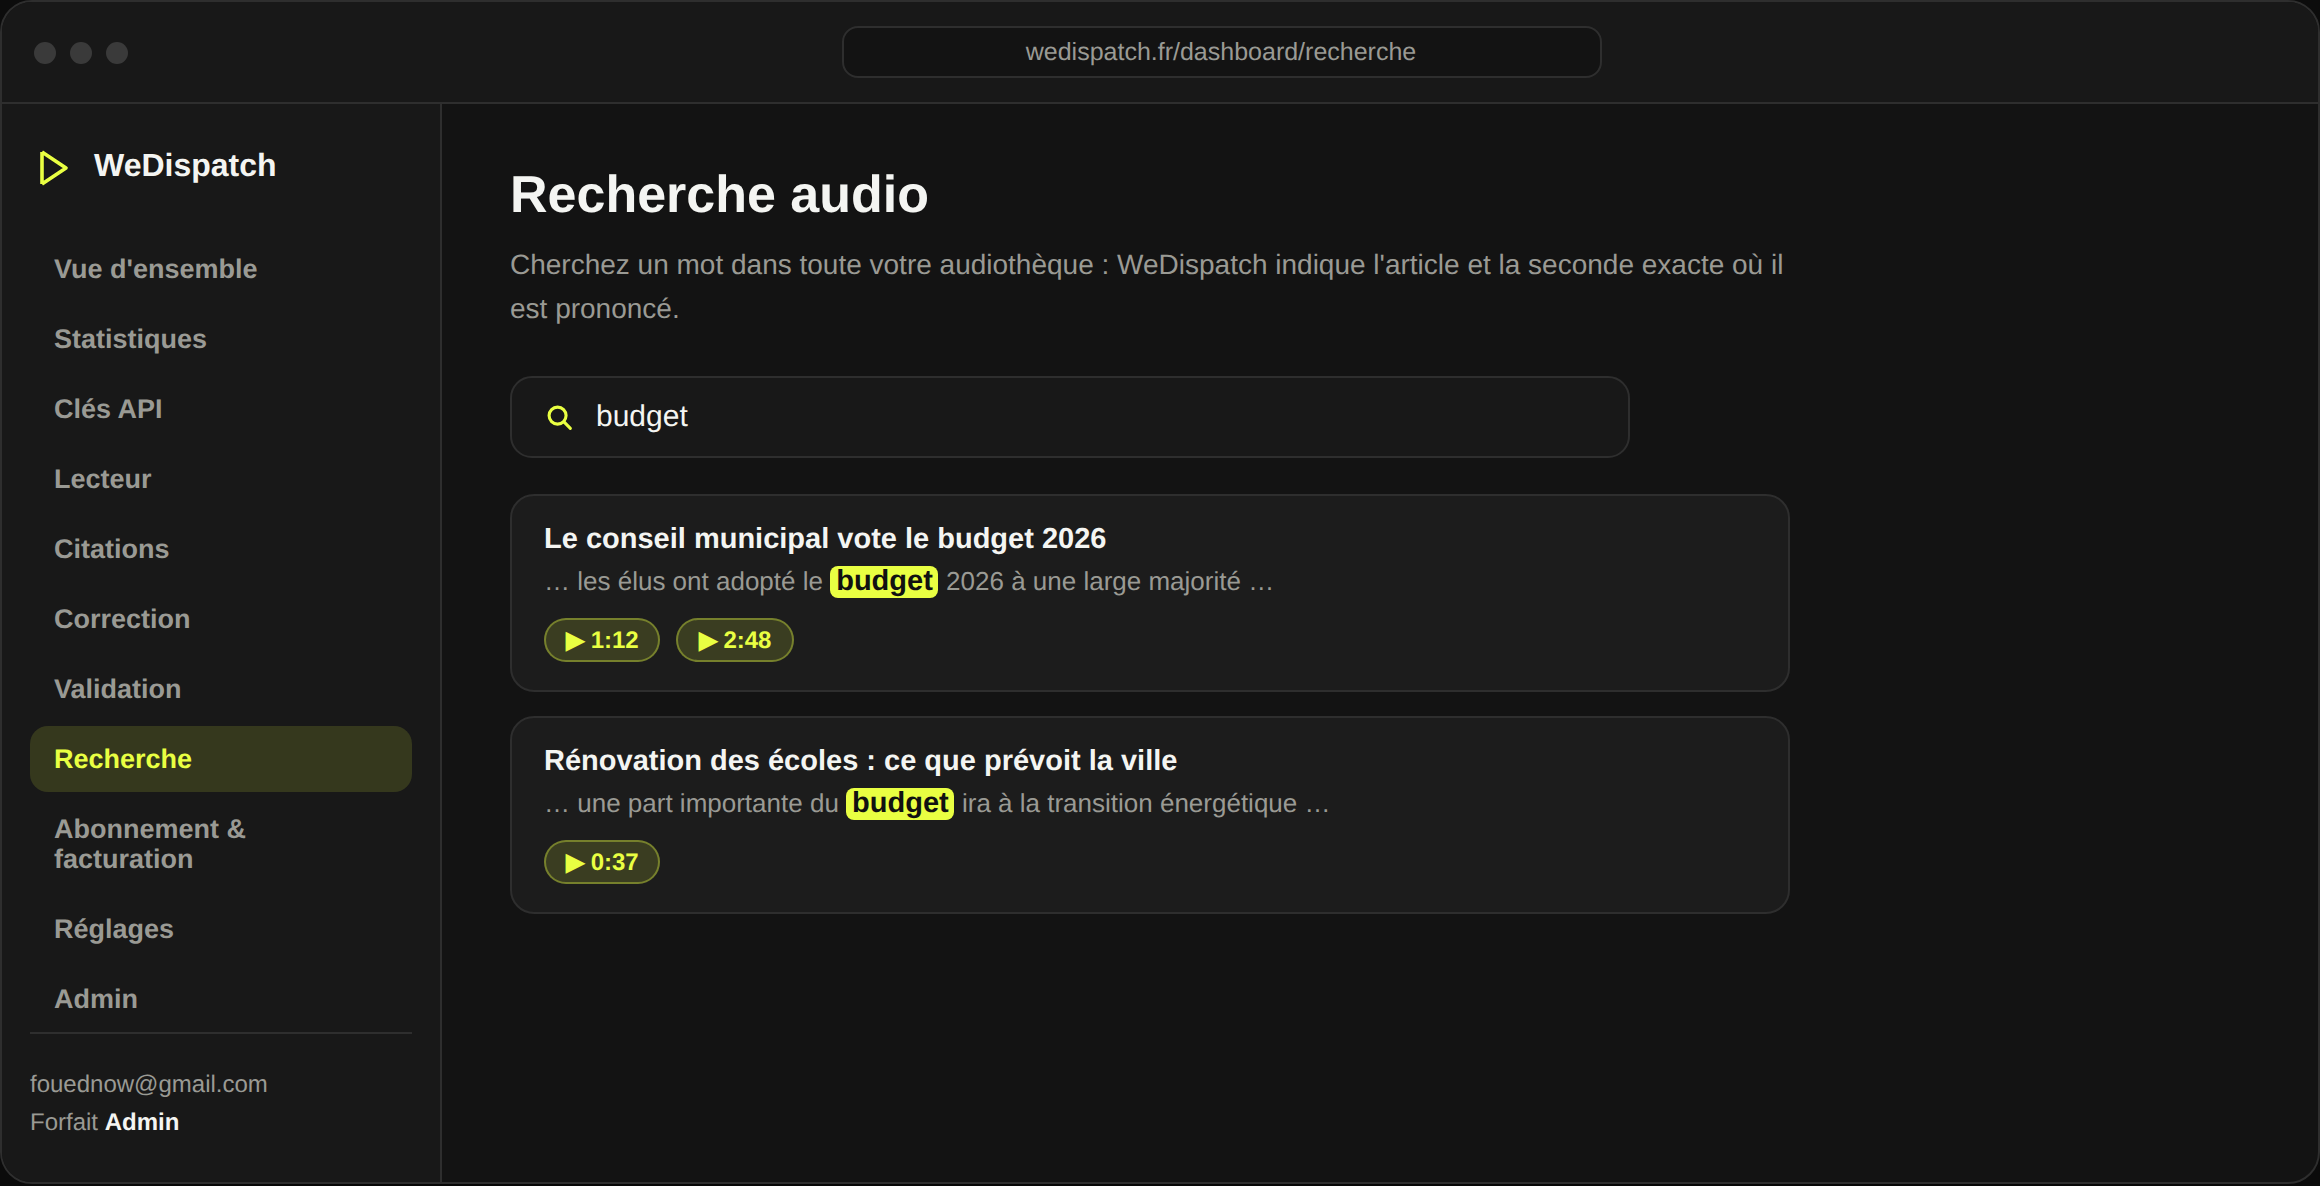
Task: Open the Citations page
Action: coord(221,549)
